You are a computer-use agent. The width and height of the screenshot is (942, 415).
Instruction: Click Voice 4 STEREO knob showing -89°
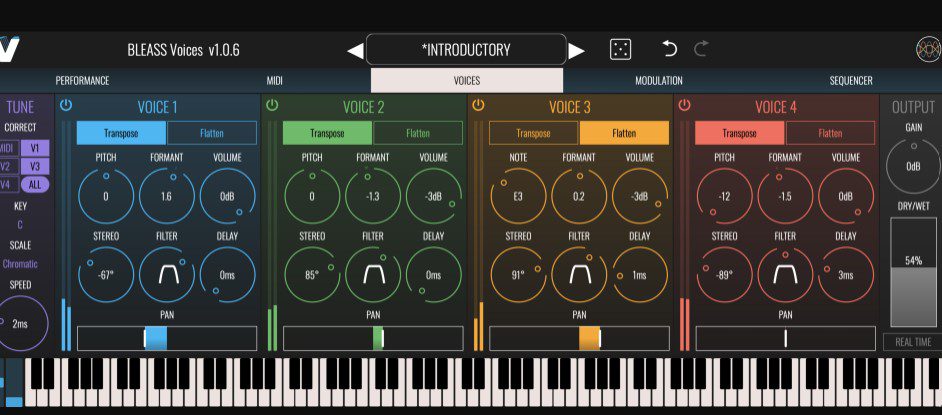point(724,274)
